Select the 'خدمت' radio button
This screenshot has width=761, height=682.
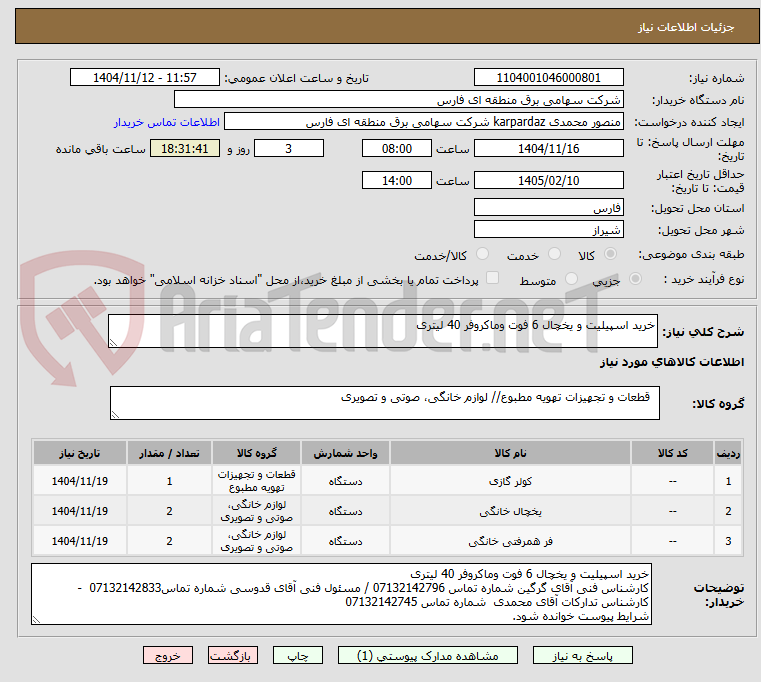coord(554,254)
